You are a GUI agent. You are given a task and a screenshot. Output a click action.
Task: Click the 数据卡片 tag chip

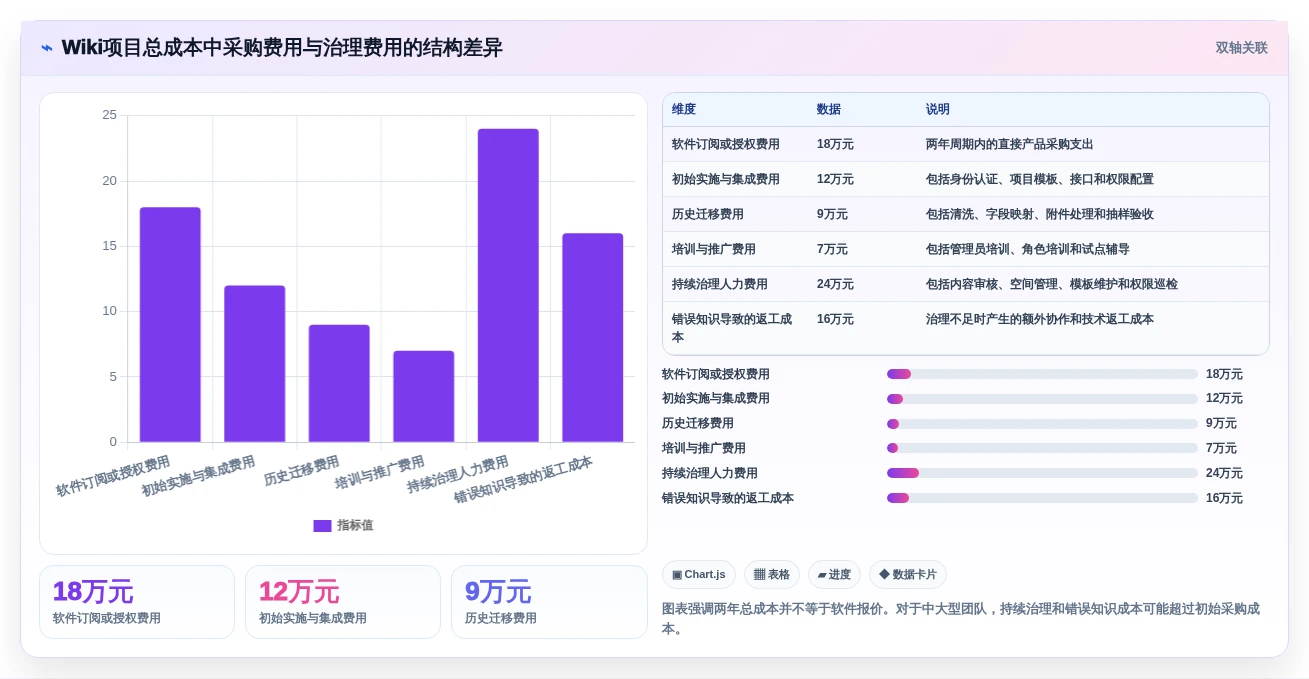(907, 574)
